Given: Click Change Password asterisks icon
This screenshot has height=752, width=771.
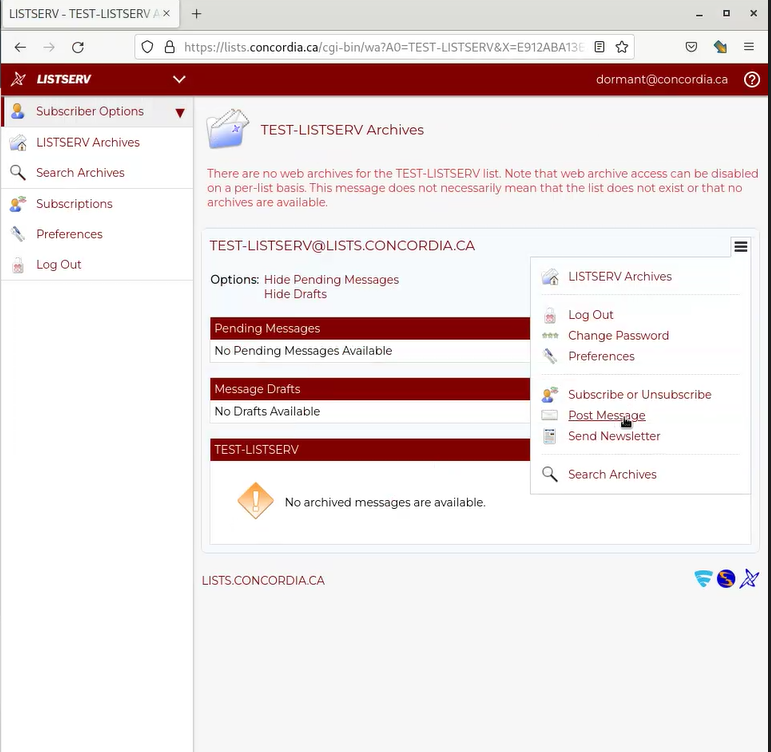Looking at the screenshot, I should point(550,335).
